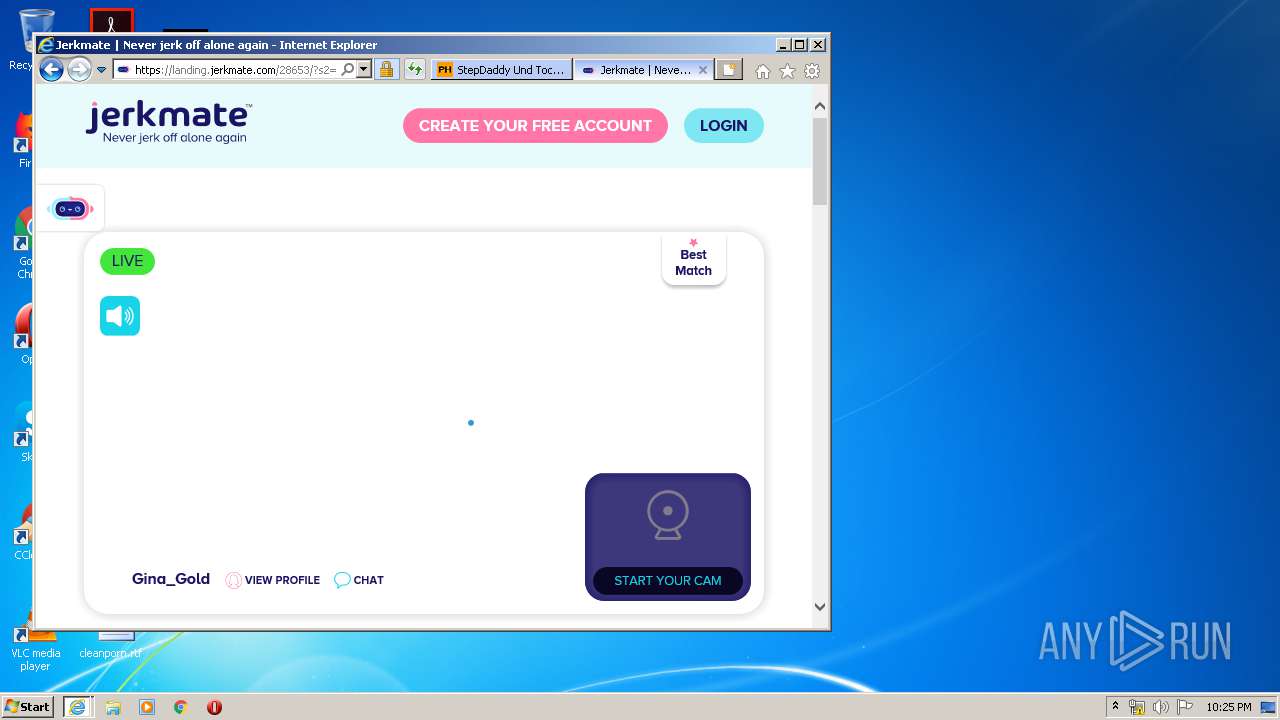Screen dimensions: 1280x720
Task: Click the address bar search magnifier icon
Action: click(x=347, y=70)
